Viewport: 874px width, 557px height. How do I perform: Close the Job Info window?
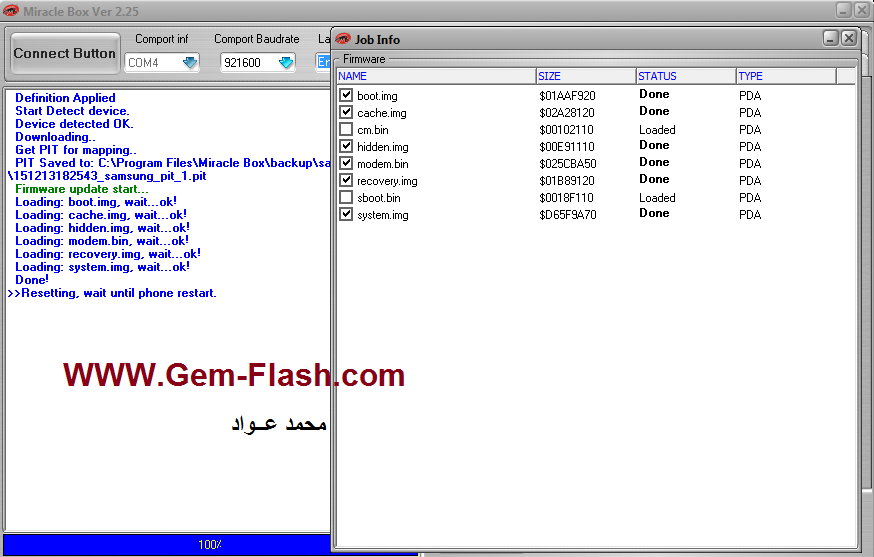tap(848, 38)
